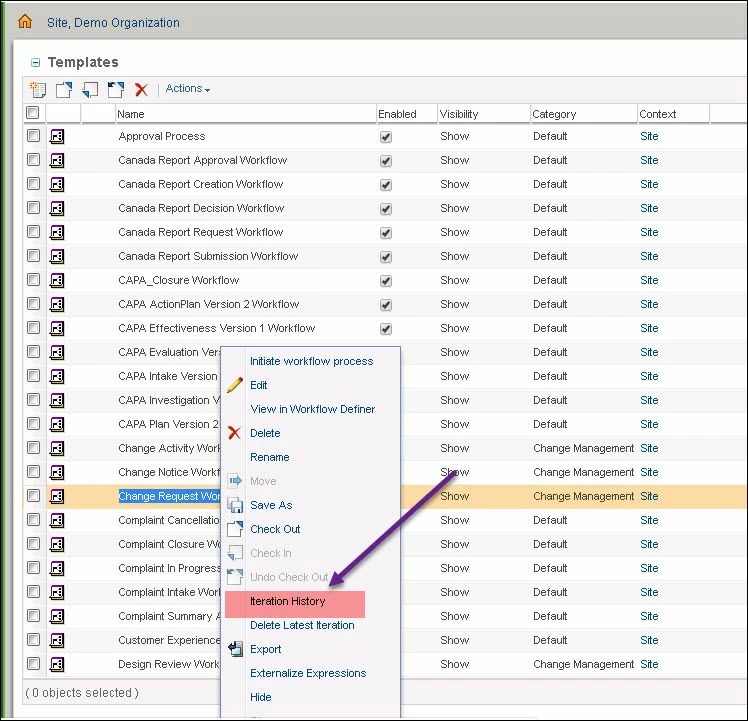748x721 pixels.
Task: Click the Canada Report Submission Workflow name
Action: pyautogui.click(x=208, y=256)
